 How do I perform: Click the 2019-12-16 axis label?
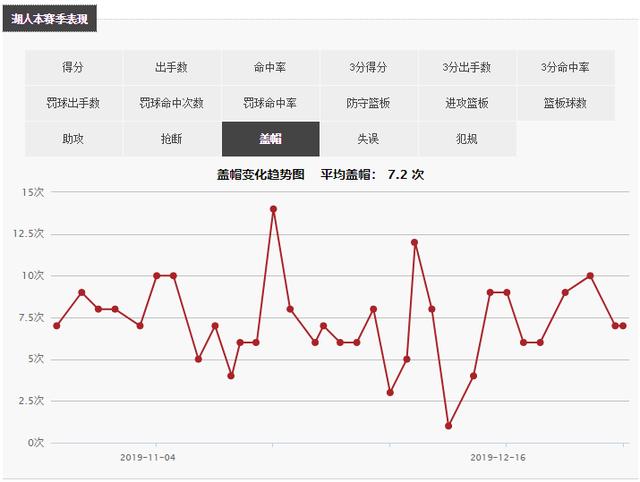click(x=498, y=457)
